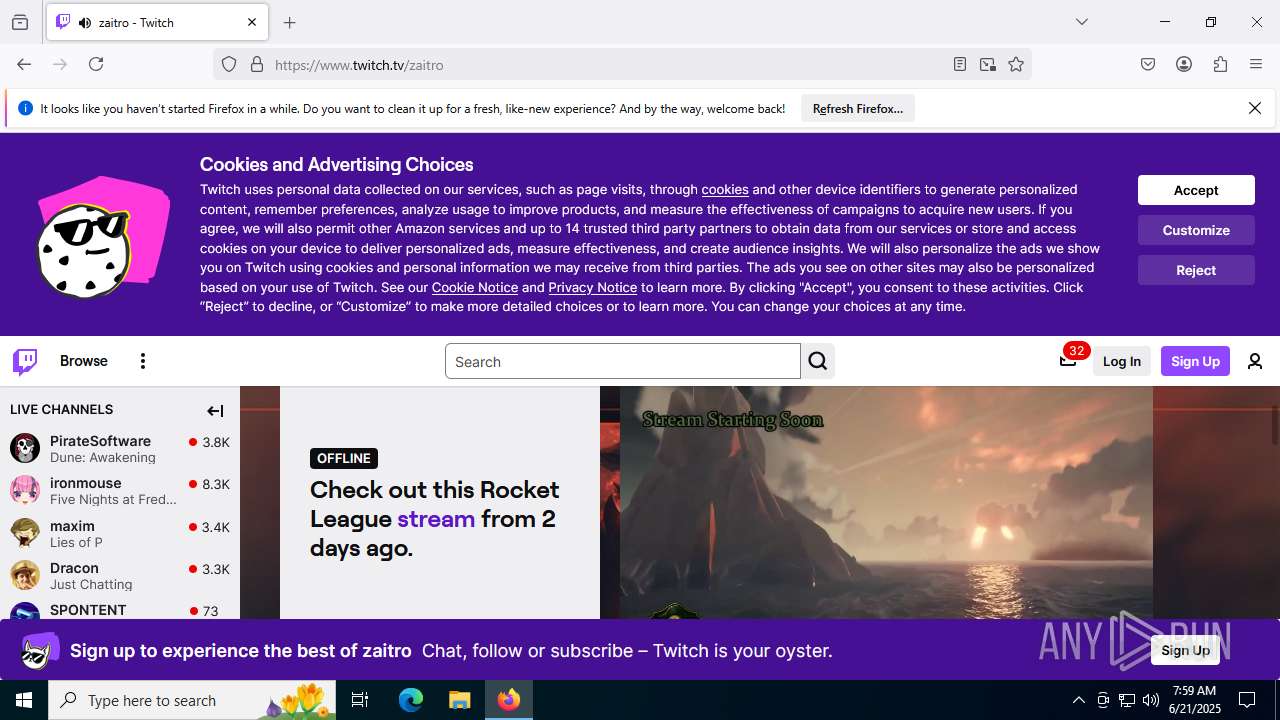Click the Refresh Firefox button

tap(858, 108)
